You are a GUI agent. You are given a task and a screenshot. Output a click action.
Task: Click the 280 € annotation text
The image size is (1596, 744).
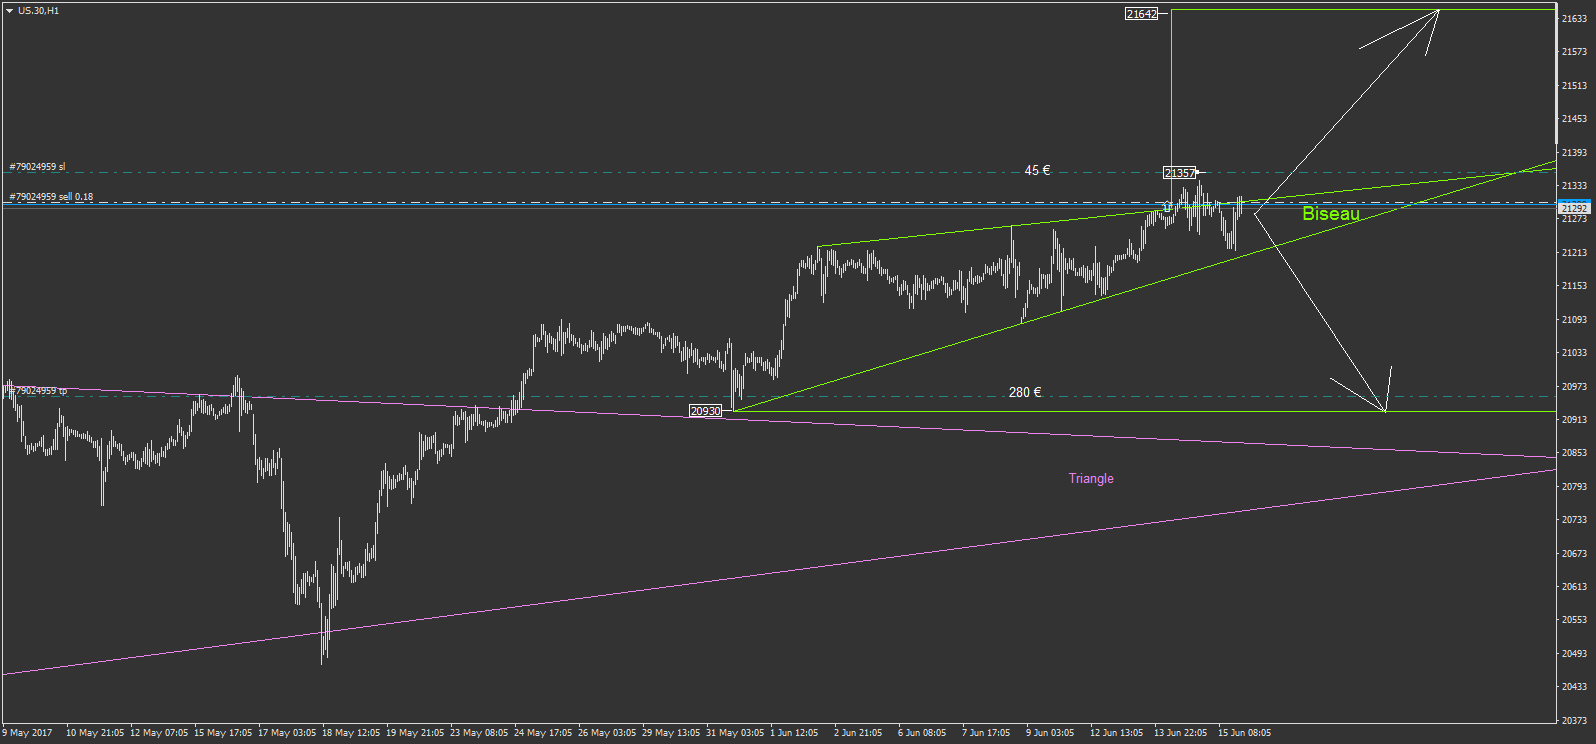[1025, 392]
